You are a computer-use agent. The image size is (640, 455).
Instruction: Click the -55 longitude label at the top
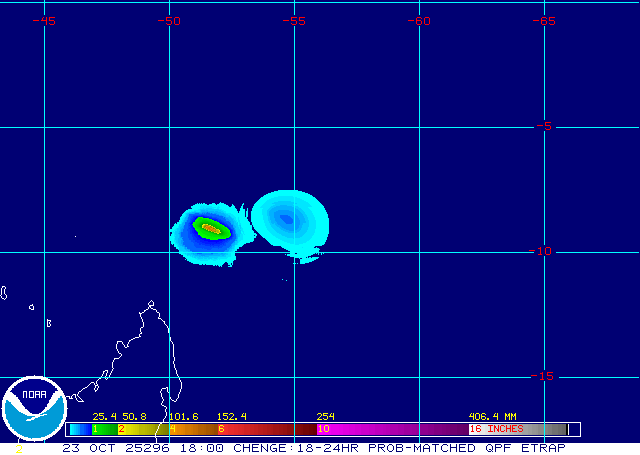click(x=294, y=20)
